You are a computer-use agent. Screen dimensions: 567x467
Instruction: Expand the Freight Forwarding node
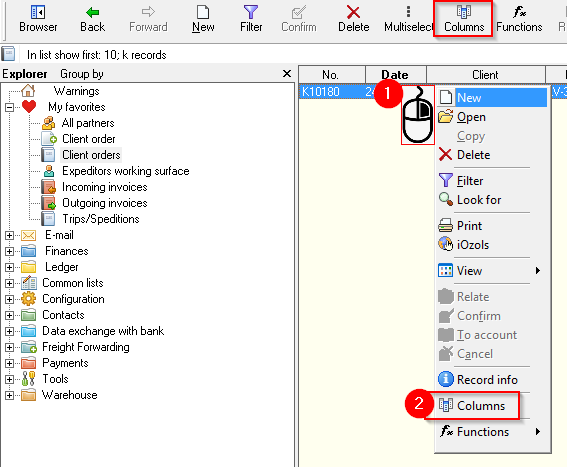10,347
